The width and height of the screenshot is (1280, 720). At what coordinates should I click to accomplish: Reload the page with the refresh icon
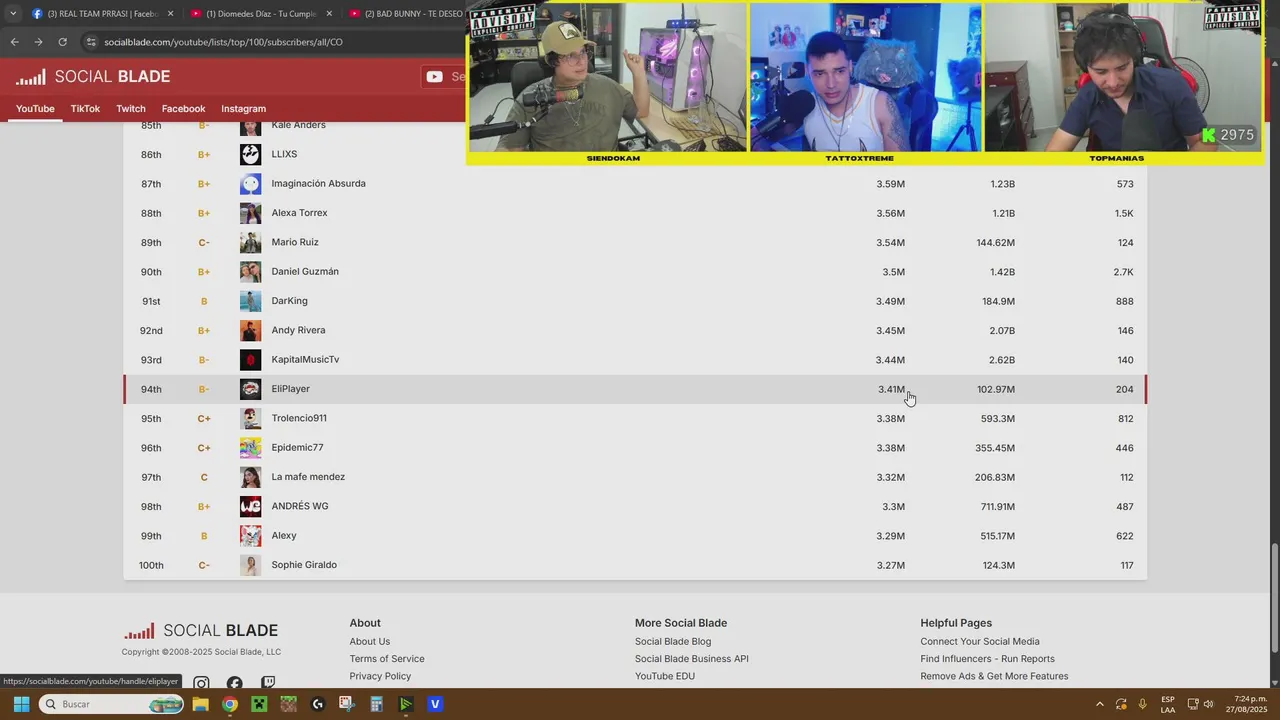tap(62, 42)
